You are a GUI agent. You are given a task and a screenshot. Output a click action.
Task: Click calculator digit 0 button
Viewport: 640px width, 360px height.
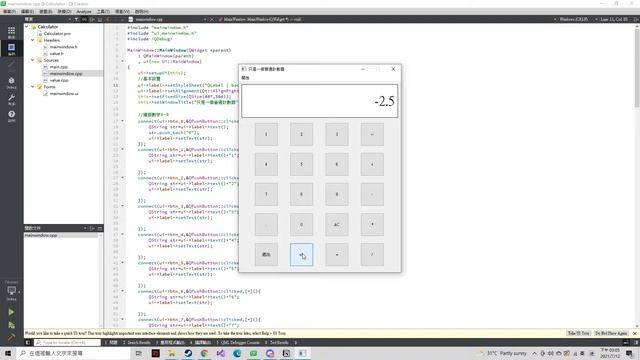tap(301, 224)
